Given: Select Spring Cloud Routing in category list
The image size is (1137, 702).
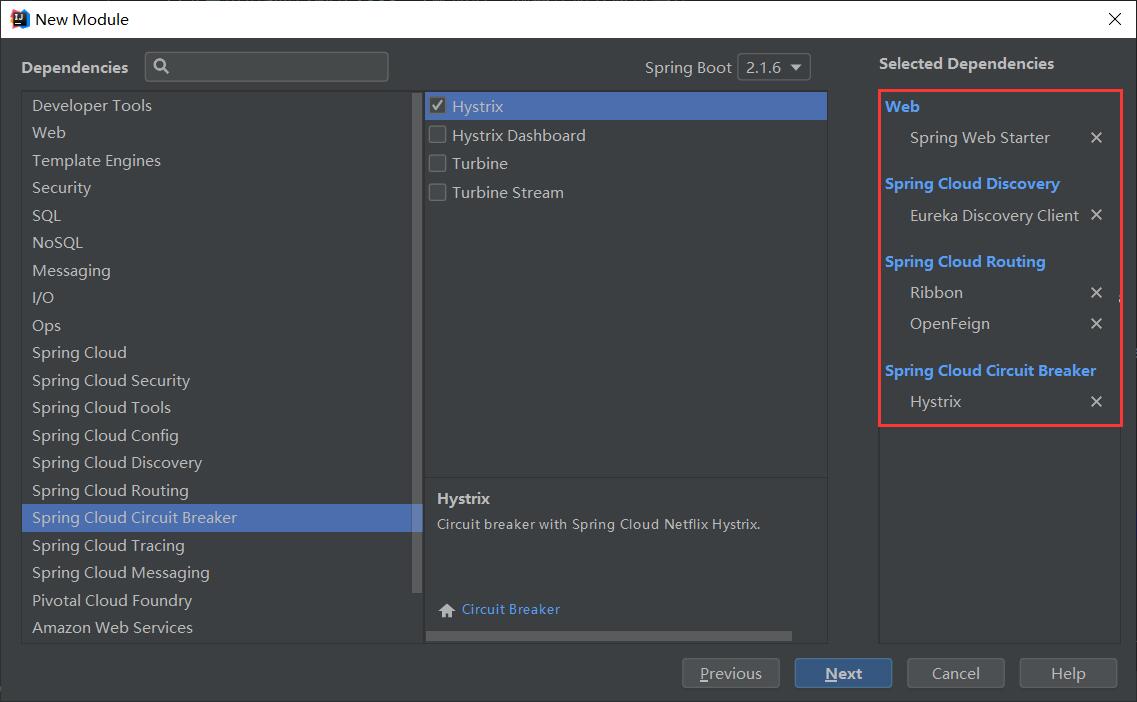Looking at the screenshot, I should [x=217, y=490].
